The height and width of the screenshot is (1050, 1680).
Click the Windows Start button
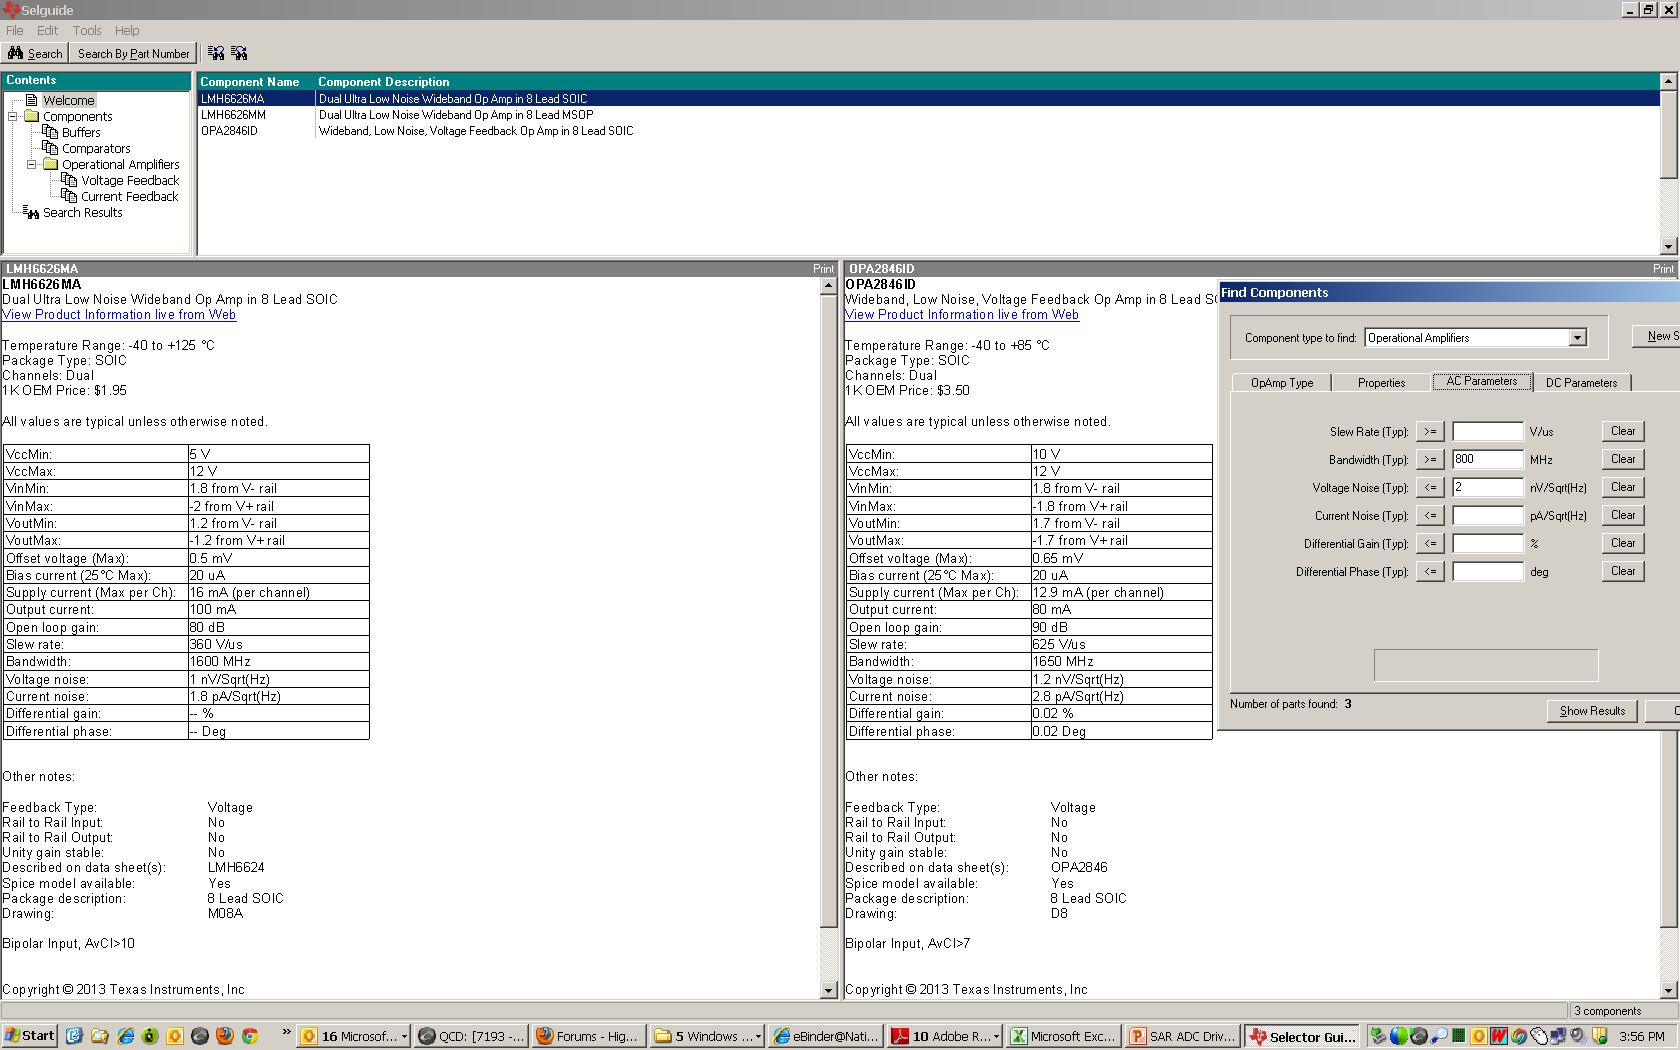29,1036
